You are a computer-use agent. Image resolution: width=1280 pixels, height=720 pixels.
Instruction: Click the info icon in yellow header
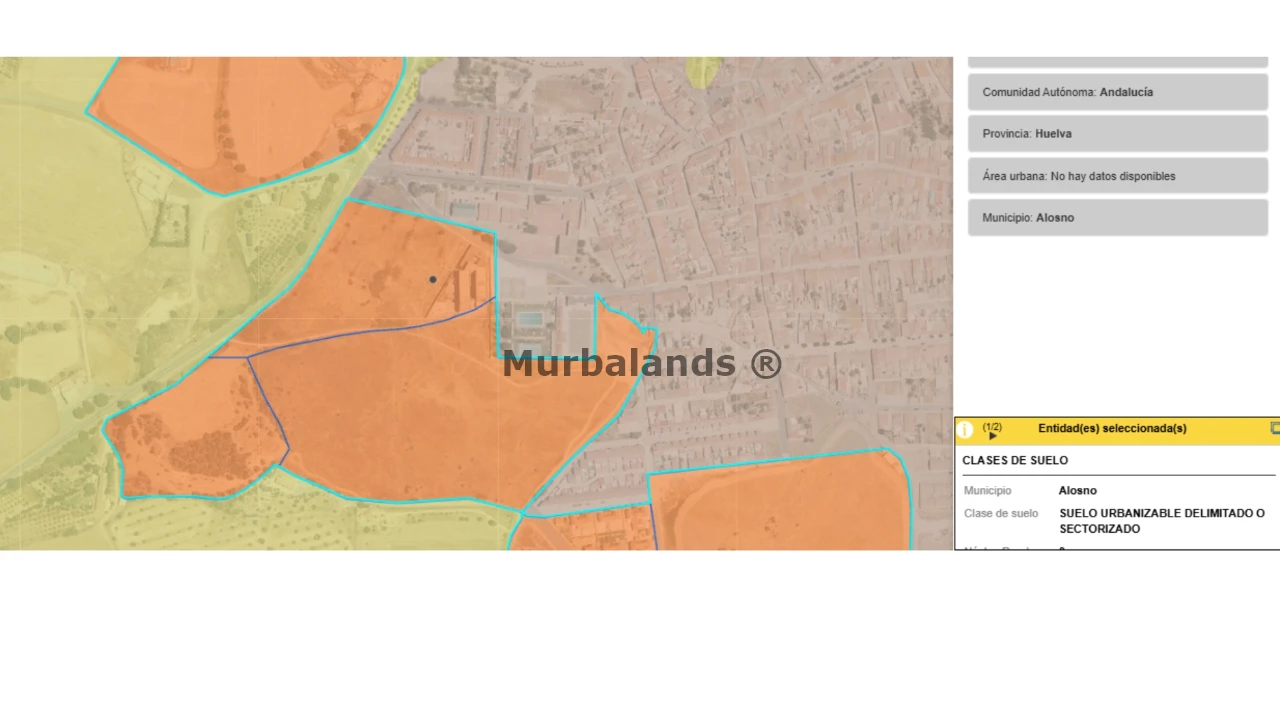965,430
